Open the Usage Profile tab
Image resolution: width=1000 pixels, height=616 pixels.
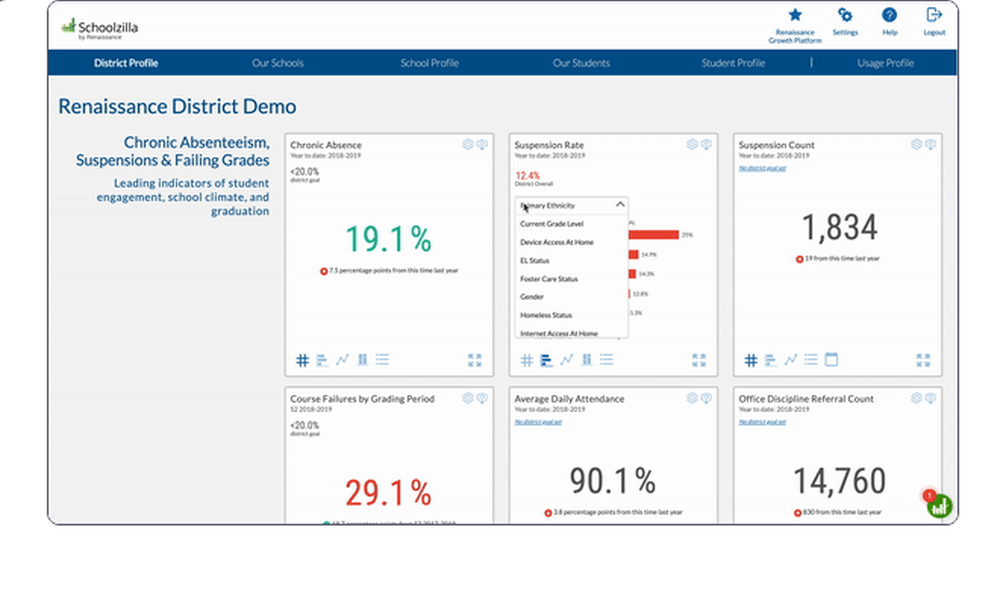click(x=885, y=63)
